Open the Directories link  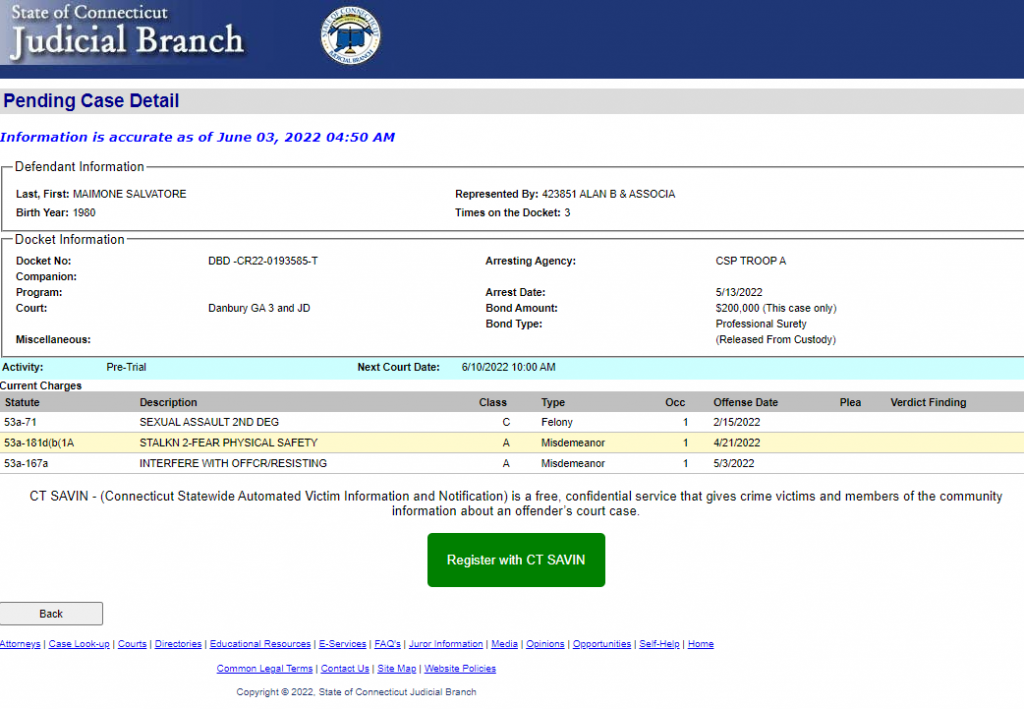[178, 644]
